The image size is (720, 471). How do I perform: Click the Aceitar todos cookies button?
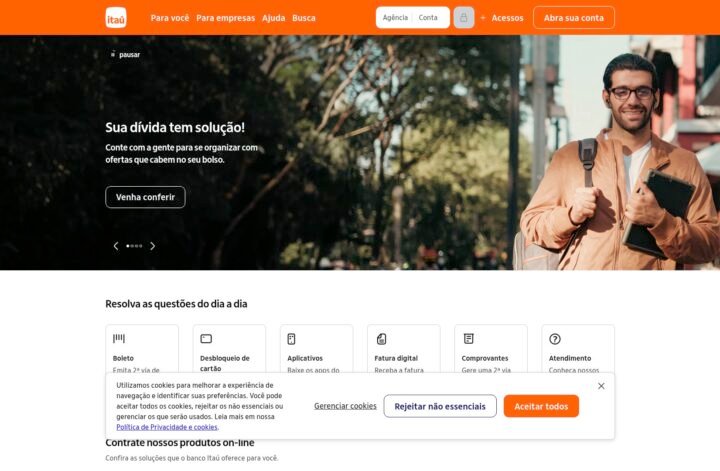[x=541, y=406]
